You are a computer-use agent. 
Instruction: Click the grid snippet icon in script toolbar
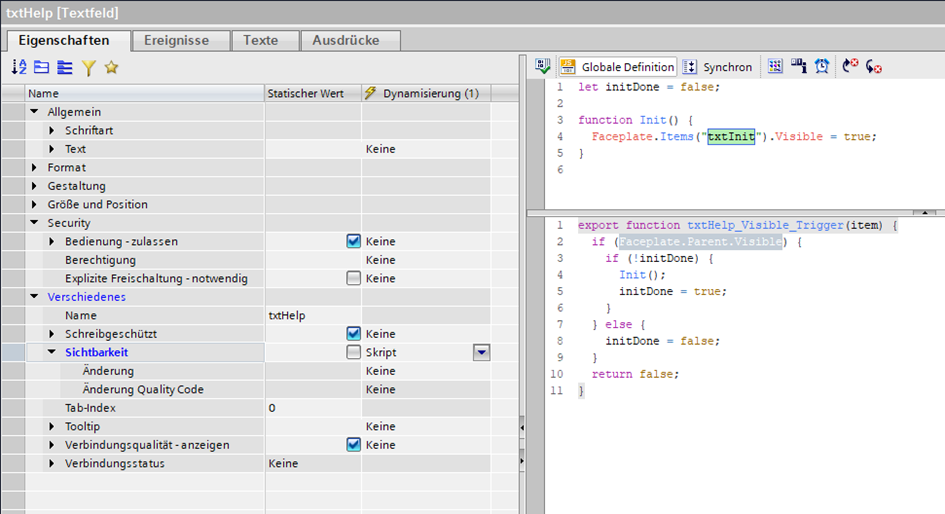point(775,67)
